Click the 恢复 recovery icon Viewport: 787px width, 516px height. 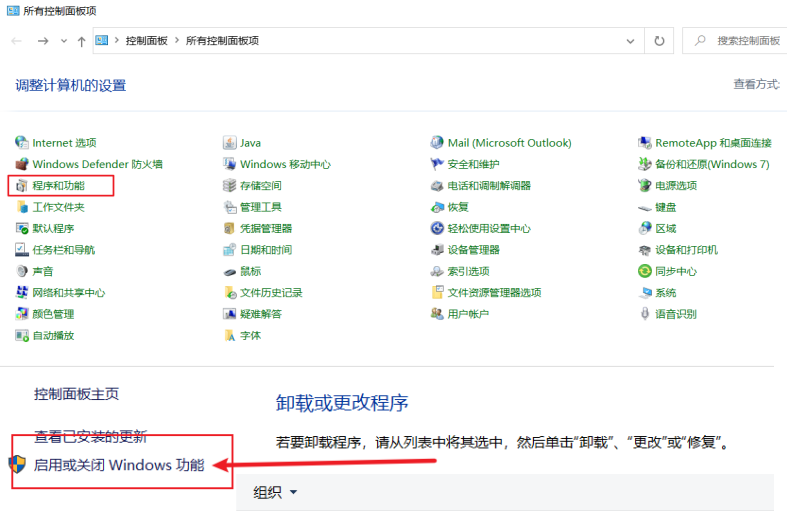coord(437,207)
